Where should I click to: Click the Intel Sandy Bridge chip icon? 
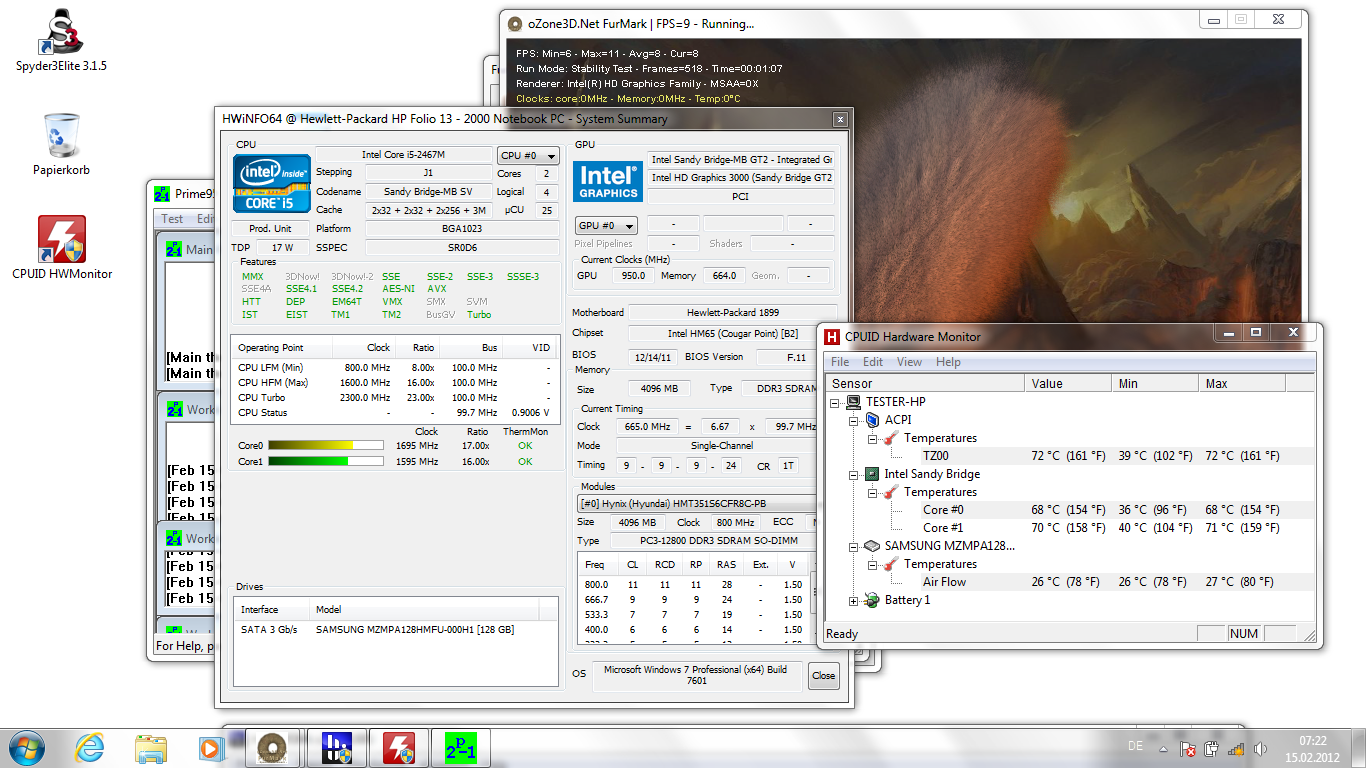(x=872, y=474)
